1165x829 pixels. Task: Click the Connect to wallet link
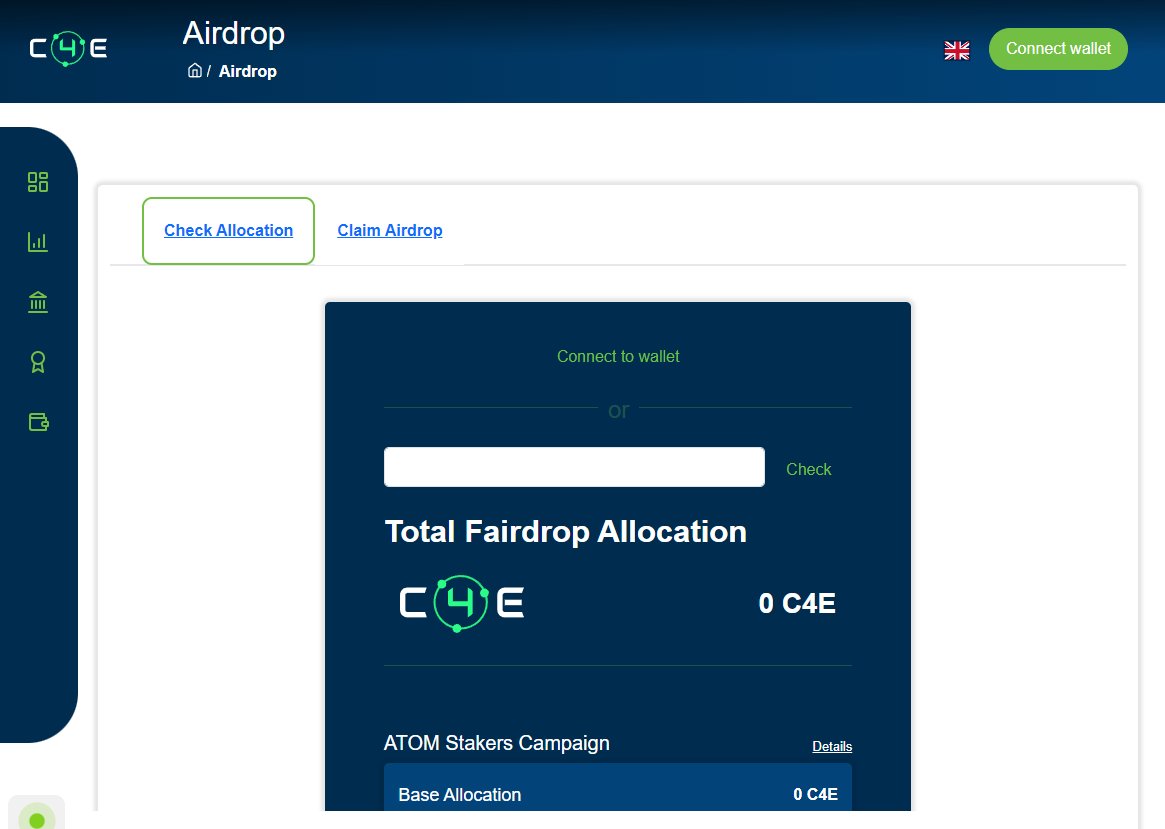pyautogui.click(x=618, y=357)
